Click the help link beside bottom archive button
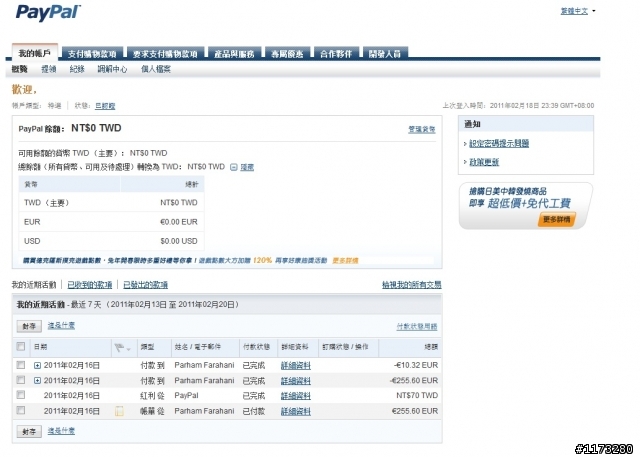 61,431
